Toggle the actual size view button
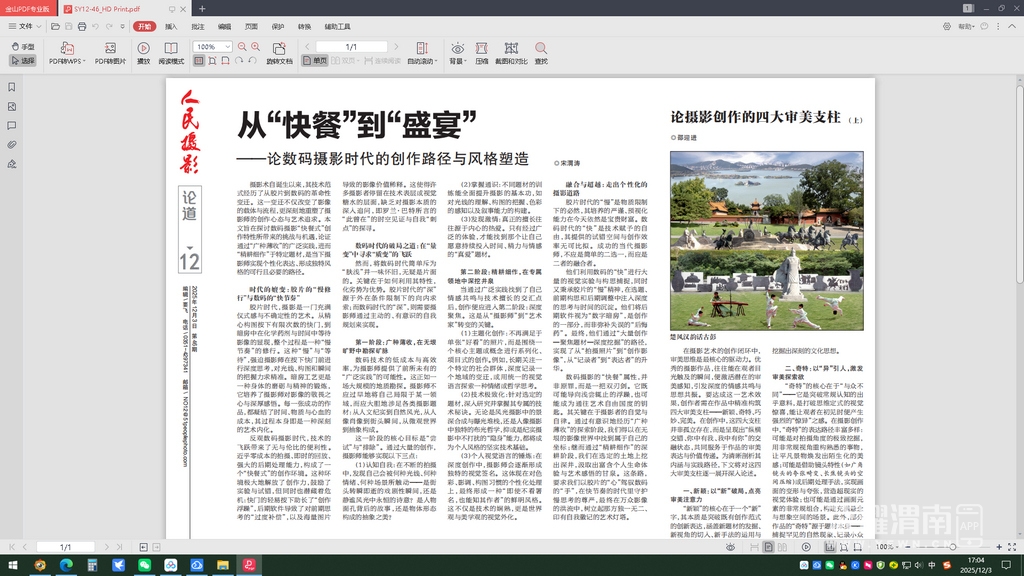Viewport: 1024px width, 576px height. [200, 61]
